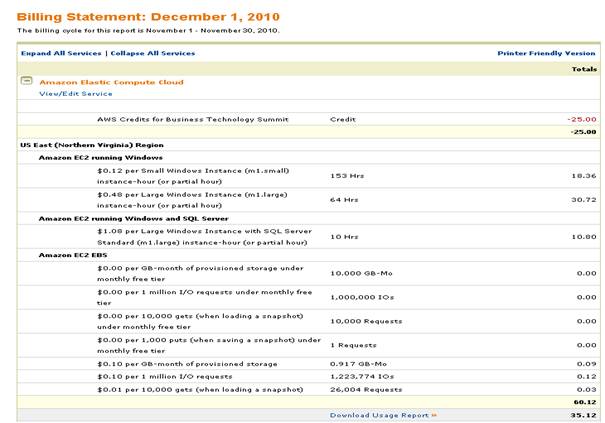The width and height of the screenshot is (605, 423).
Task: Open the Printer Friendly Version
Action: click(x=546, y=53)
